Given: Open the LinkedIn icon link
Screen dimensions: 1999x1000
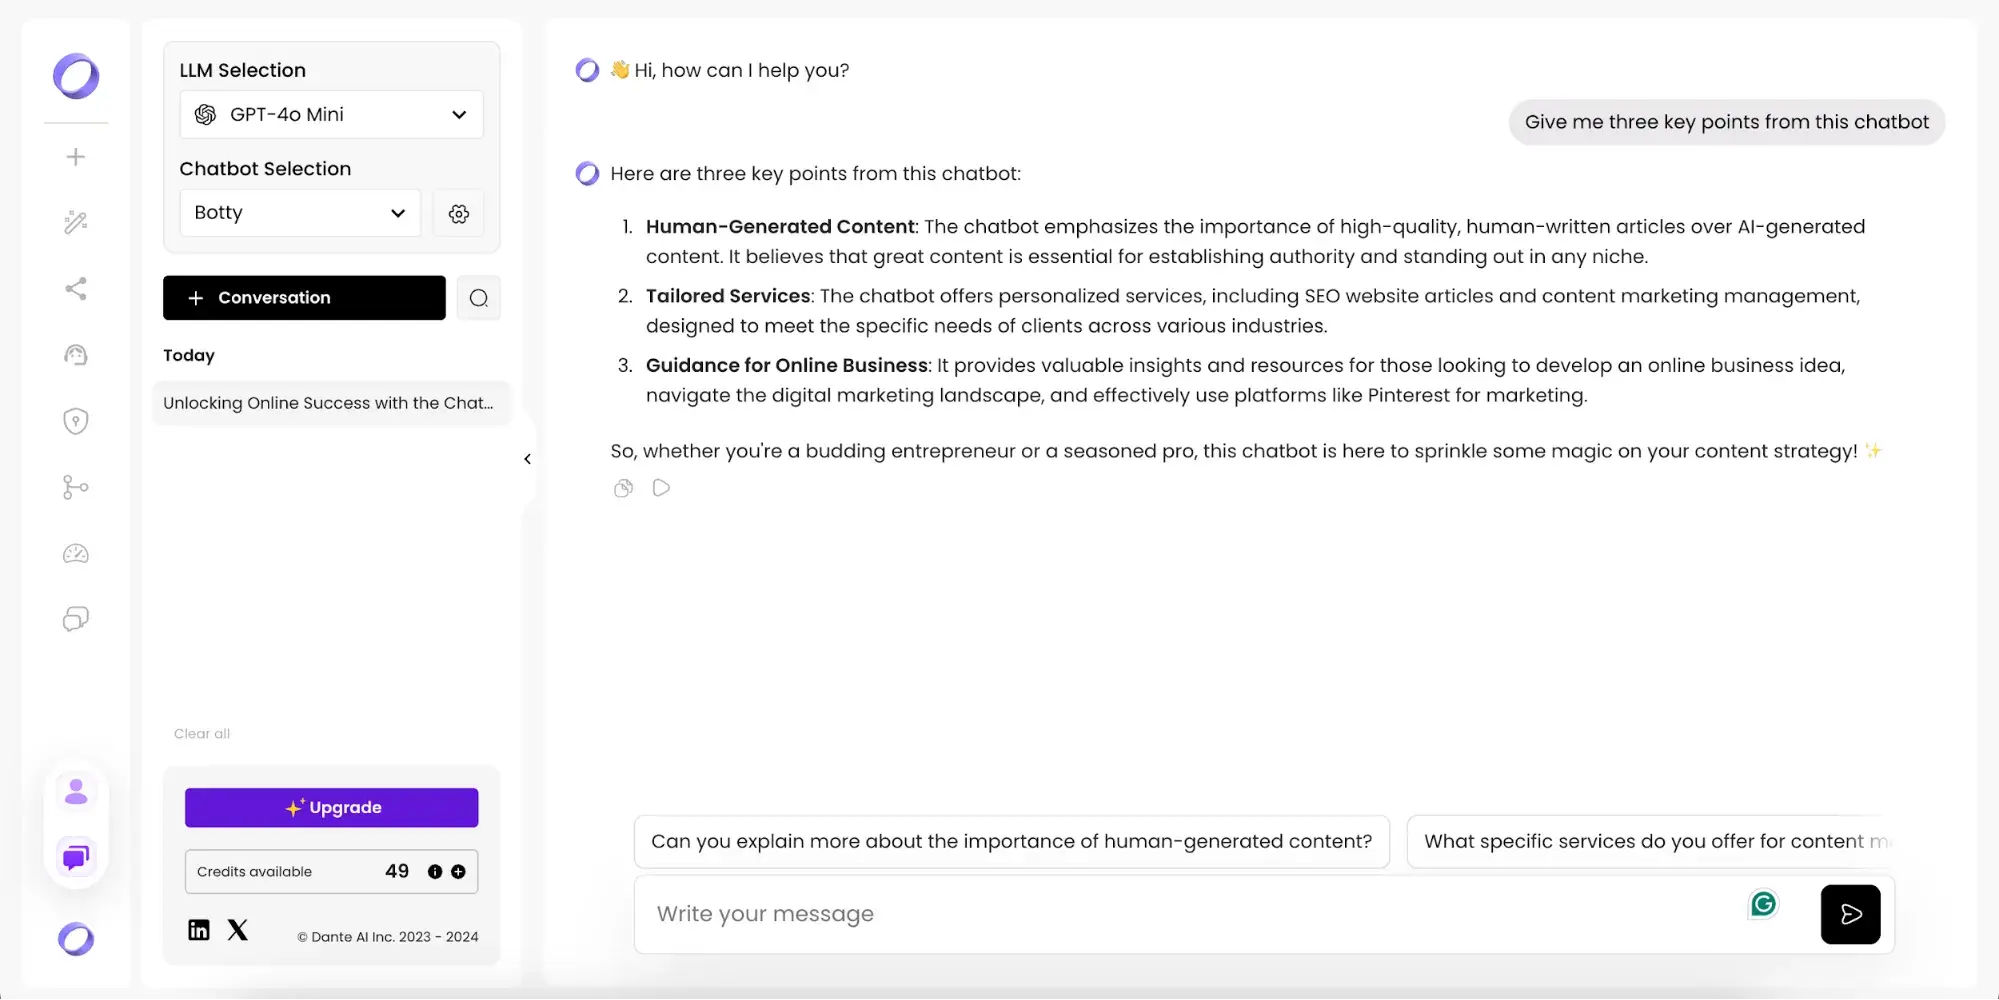Looking at the screenshot, I should (x=199, y=930).
